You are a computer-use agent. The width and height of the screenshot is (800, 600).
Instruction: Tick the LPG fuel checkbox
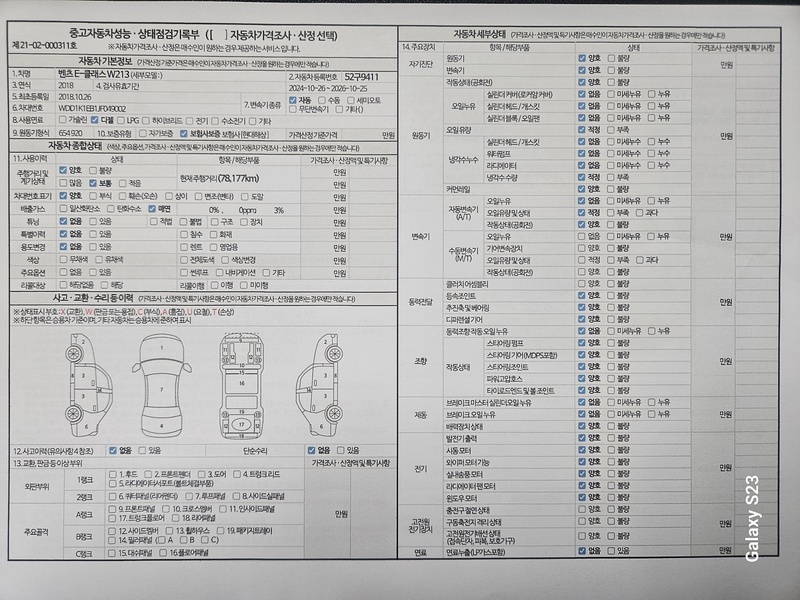pos(121,118)
